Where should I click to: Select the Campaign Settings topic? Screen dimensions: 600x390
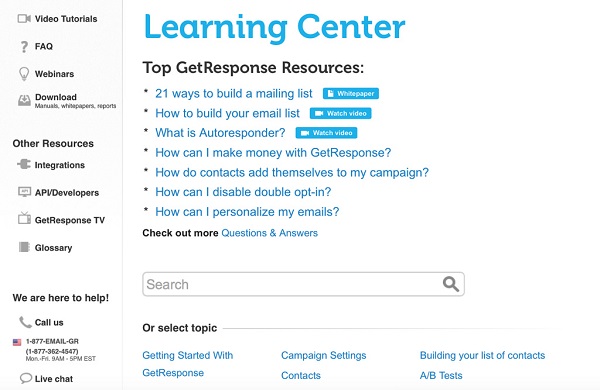(x=323, y=355)
